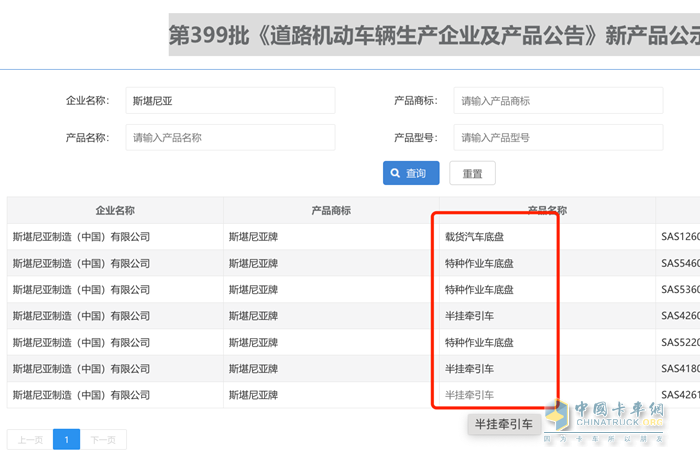Focus the 产品名称 input field
The image size is (700, 467).
(x=230, y=138)
